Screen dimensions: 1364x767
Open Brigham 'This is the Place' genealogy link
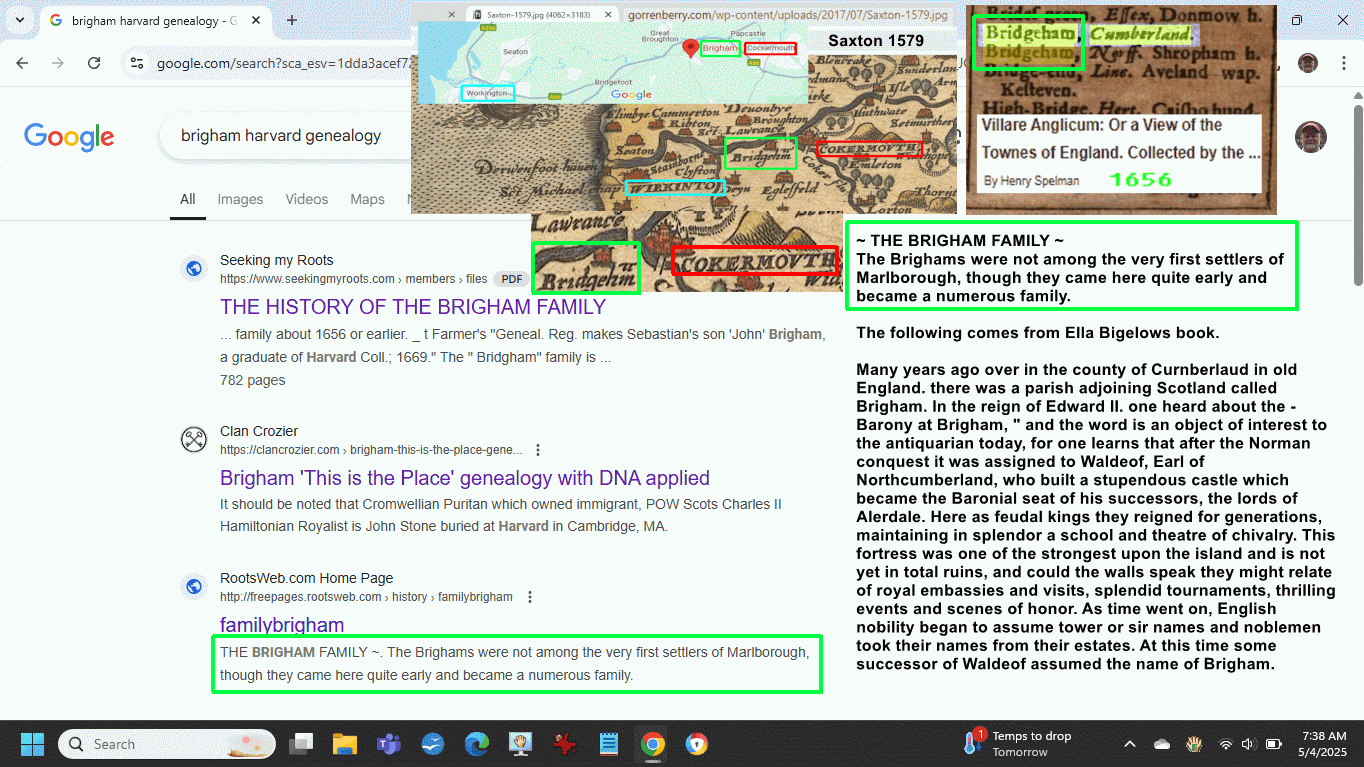click(x=465, y=477)
